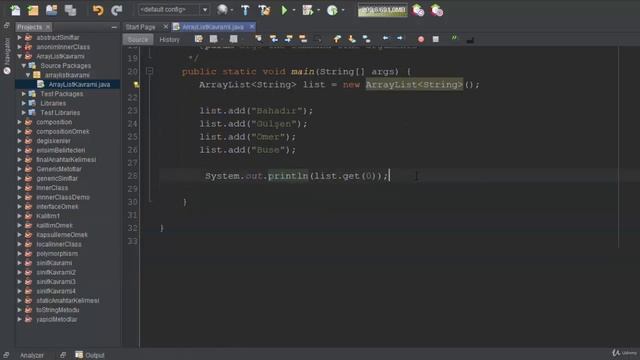Select the ArrayListKavrami.java editor tab

[213, 27]
